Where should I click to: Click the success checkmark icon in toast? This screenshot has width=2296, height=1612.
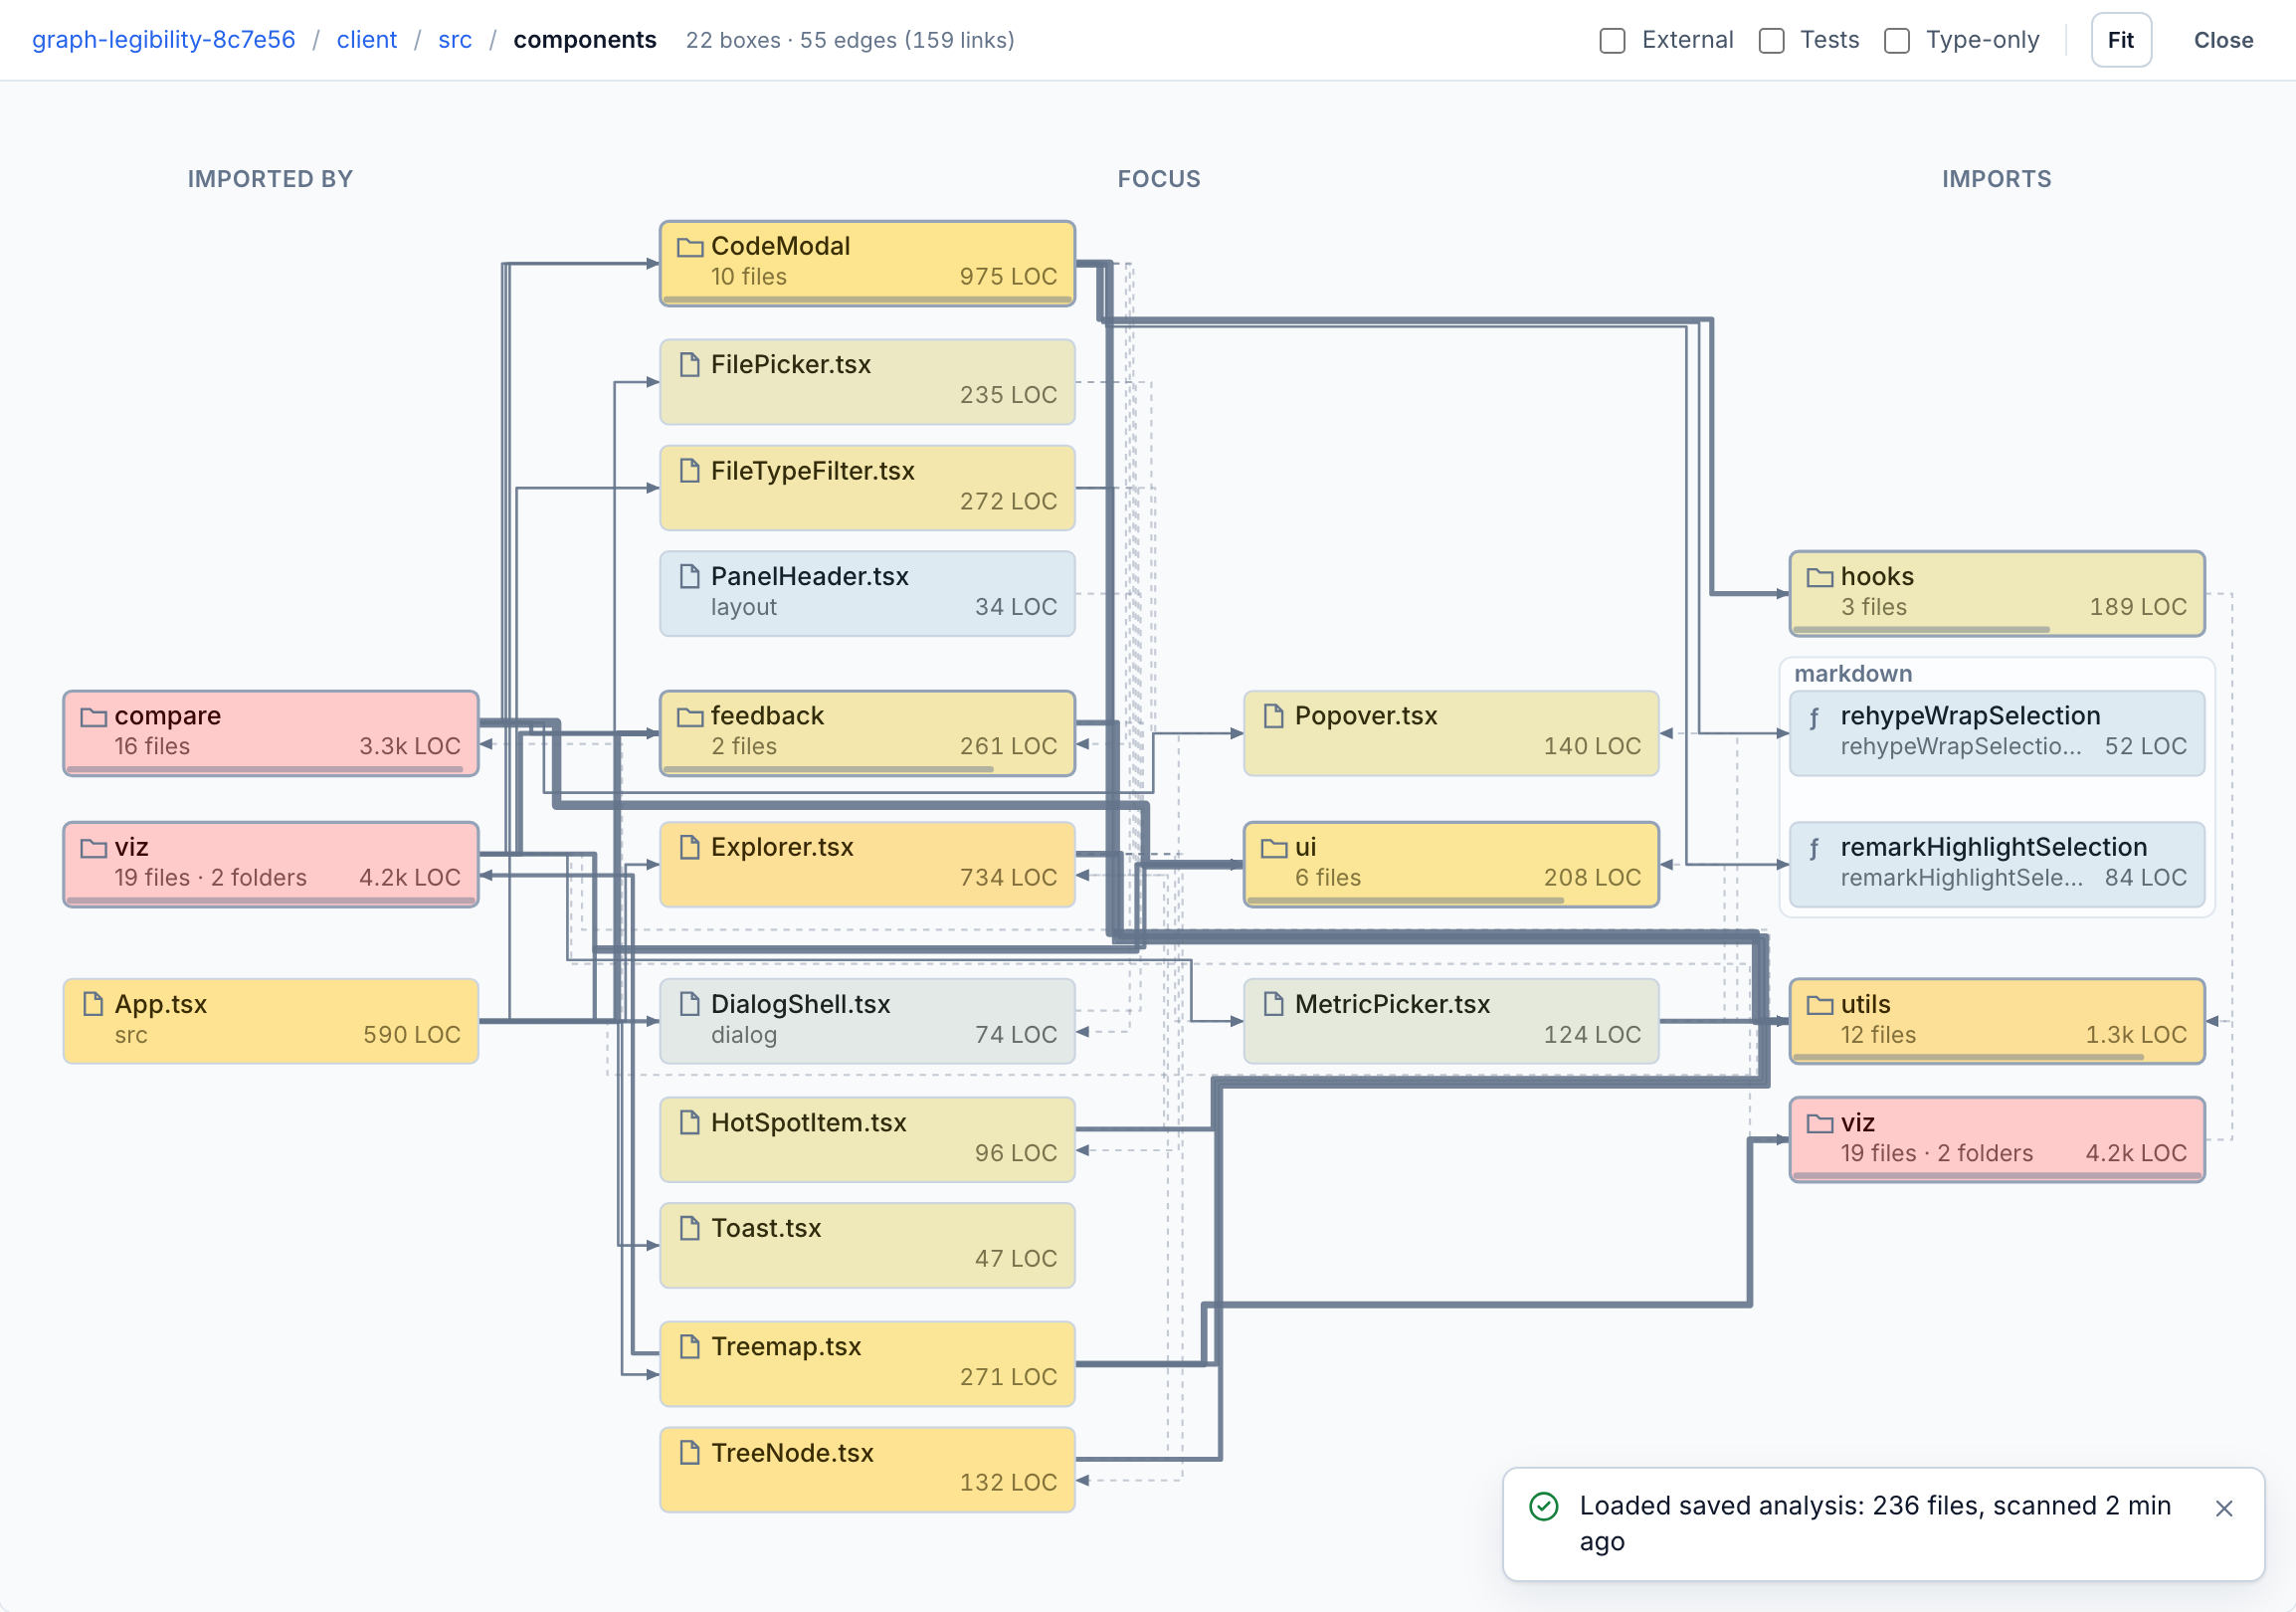point(1544,1507)
